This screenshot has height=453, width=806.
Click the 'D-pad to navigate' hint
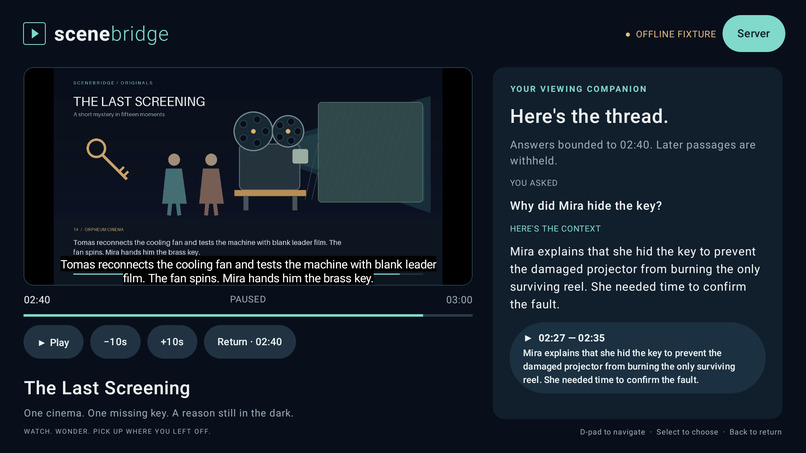[x=612, y=432]
